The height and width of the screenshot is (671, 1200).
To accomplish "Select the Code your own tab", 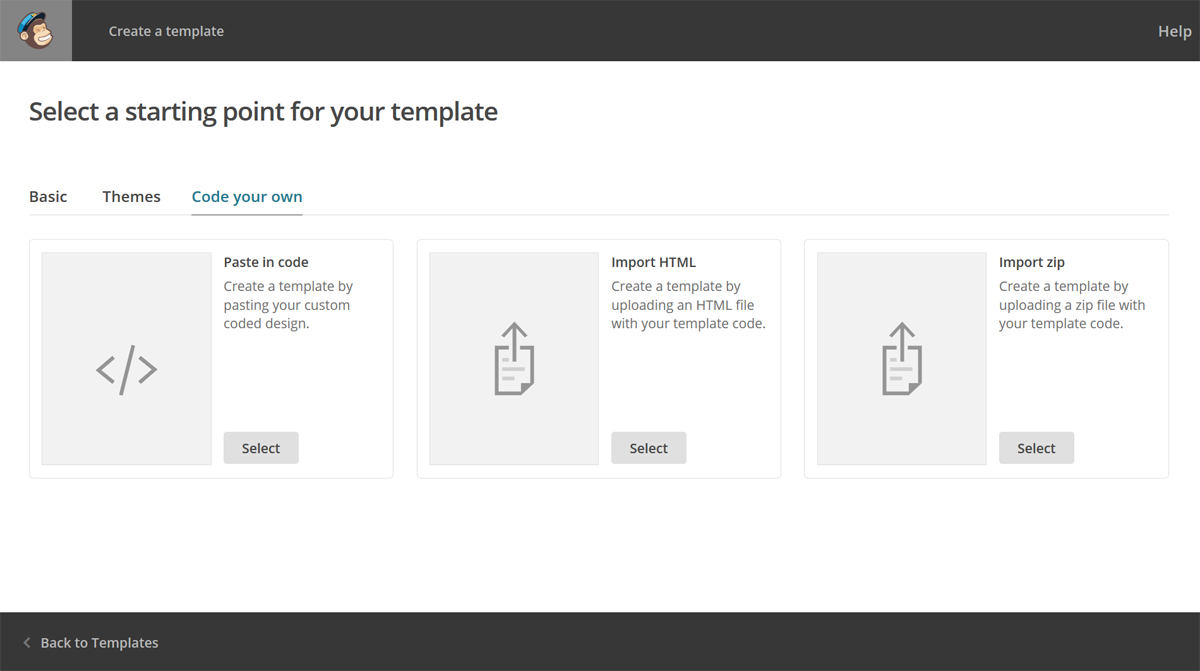I will point(247,197).
